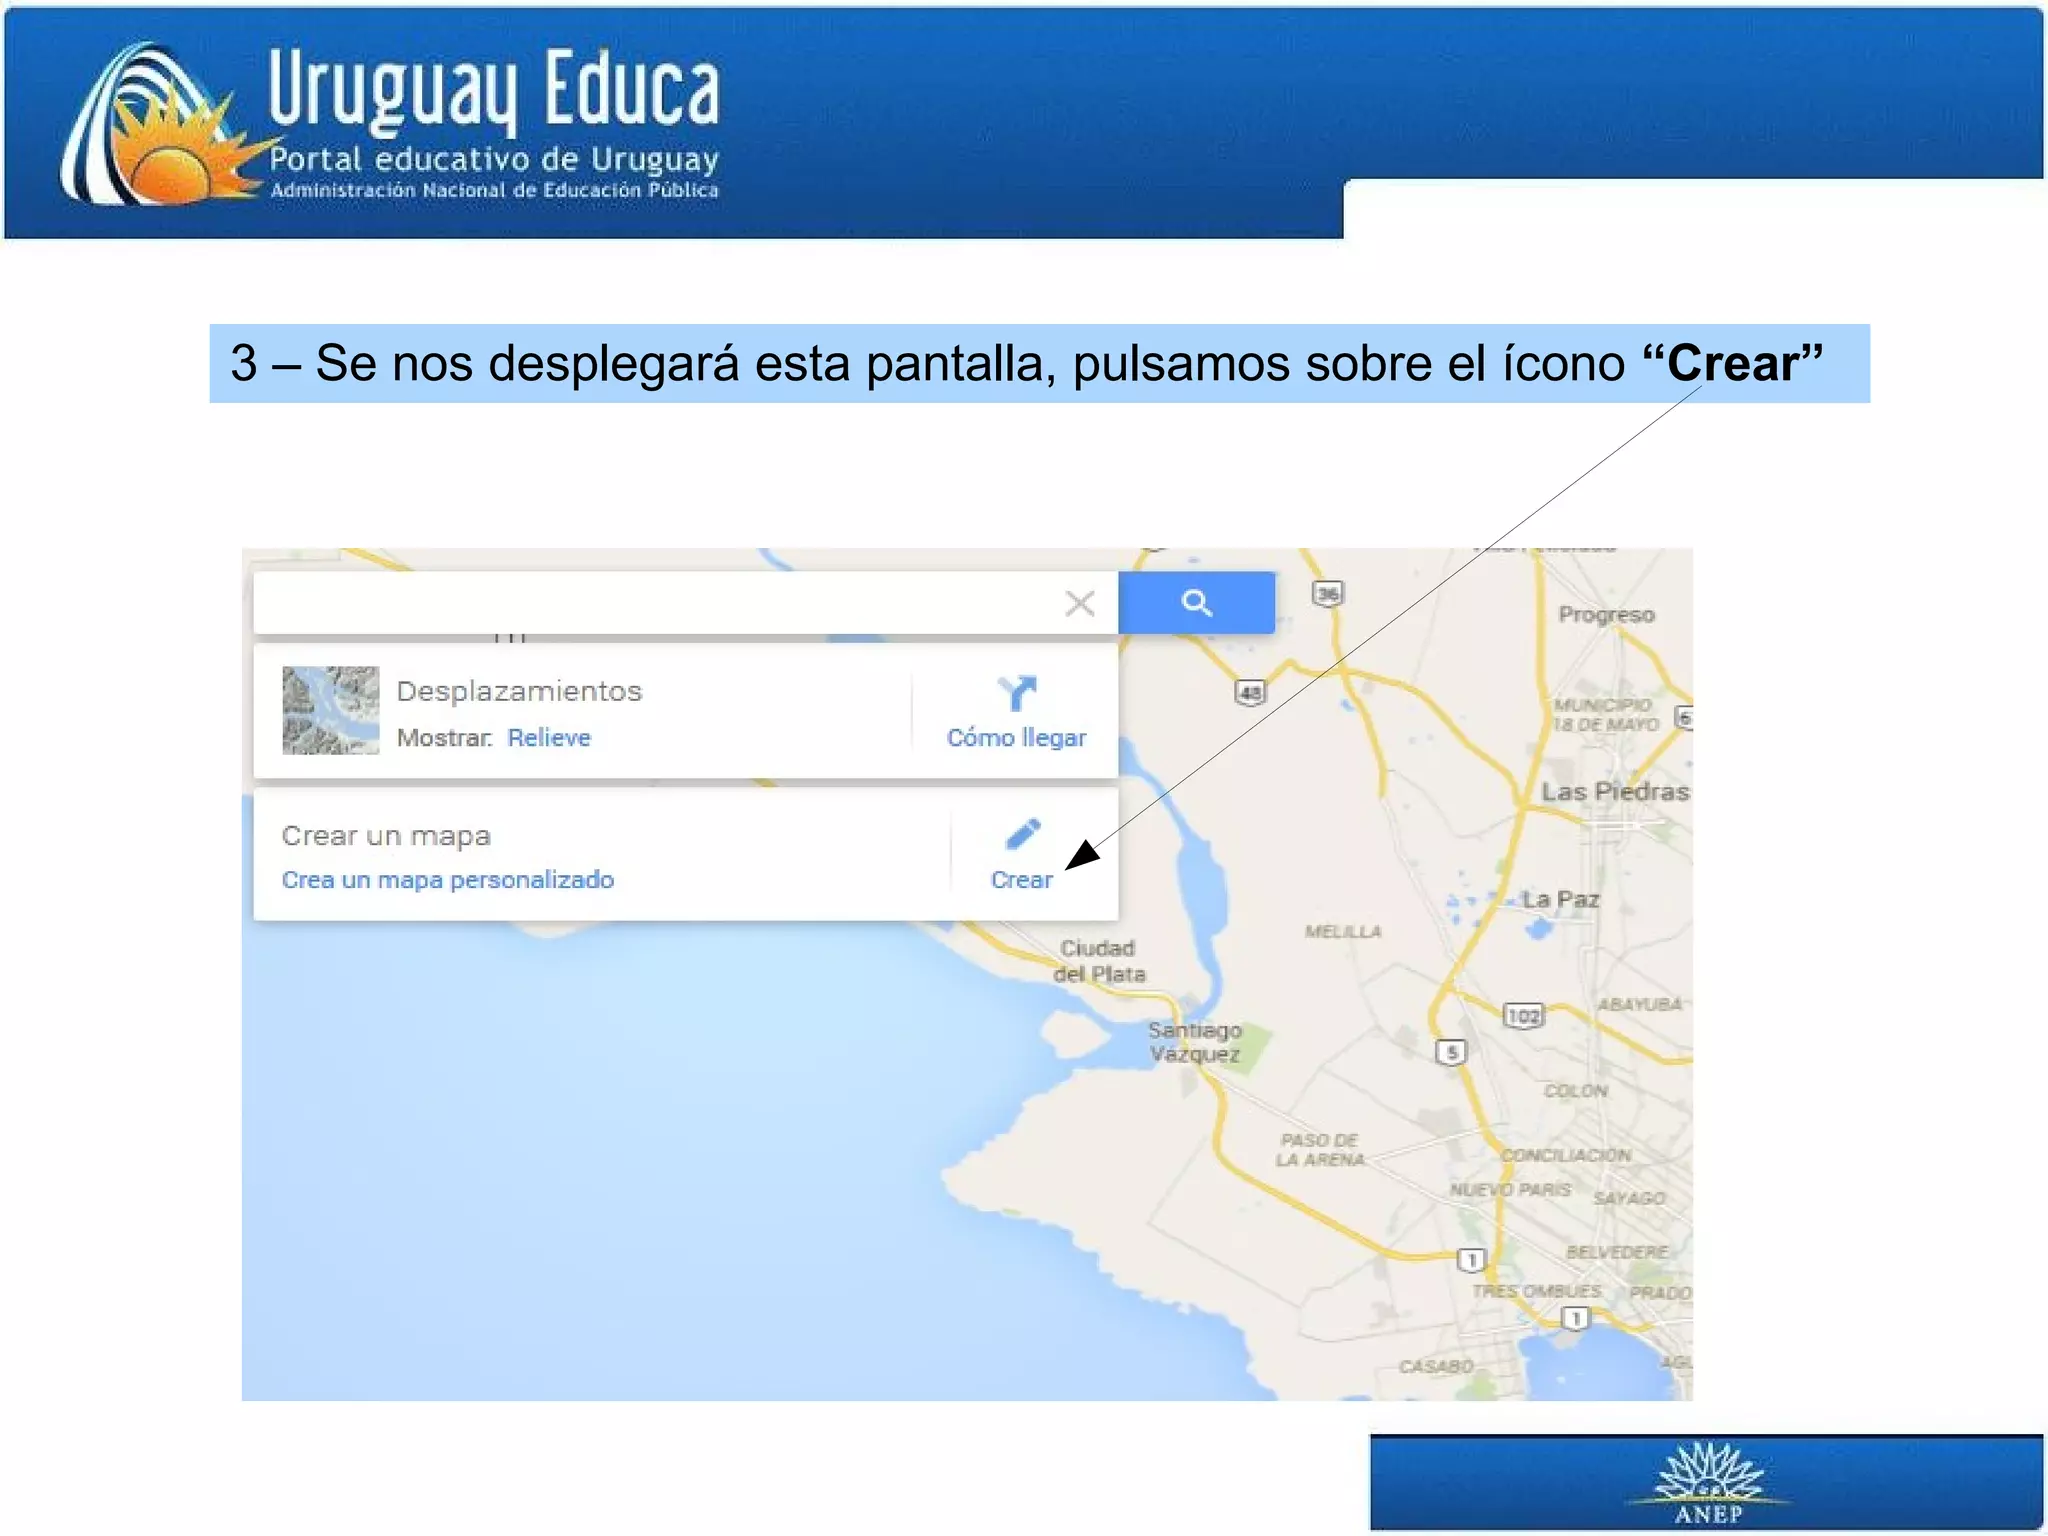Click the Desplazamientos heading

point(519,691)
